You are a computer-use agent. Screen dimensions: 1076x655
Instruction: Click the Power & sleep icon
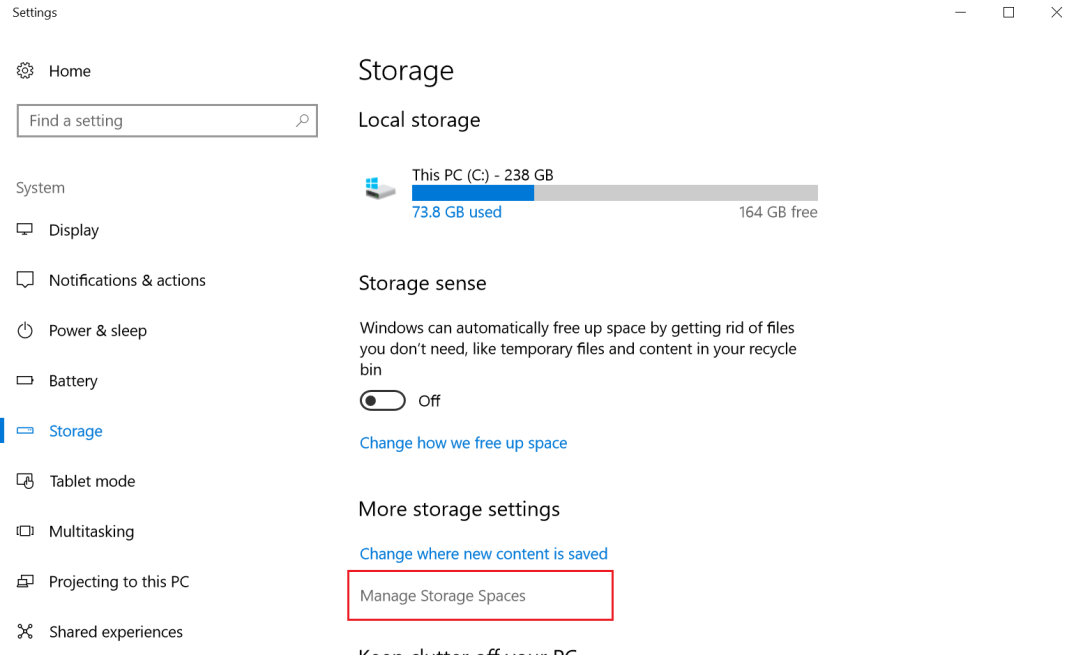25,330
